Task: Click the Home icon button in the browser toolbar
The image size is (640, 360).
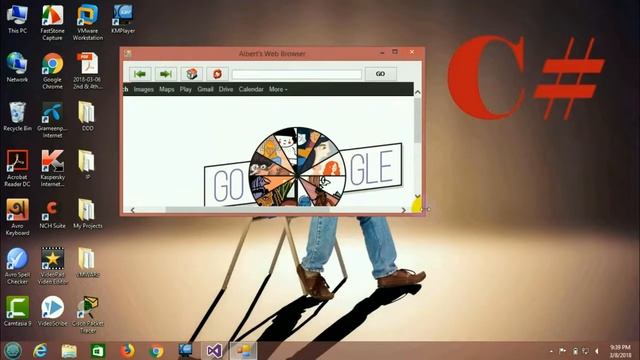Action: [192, 74]
